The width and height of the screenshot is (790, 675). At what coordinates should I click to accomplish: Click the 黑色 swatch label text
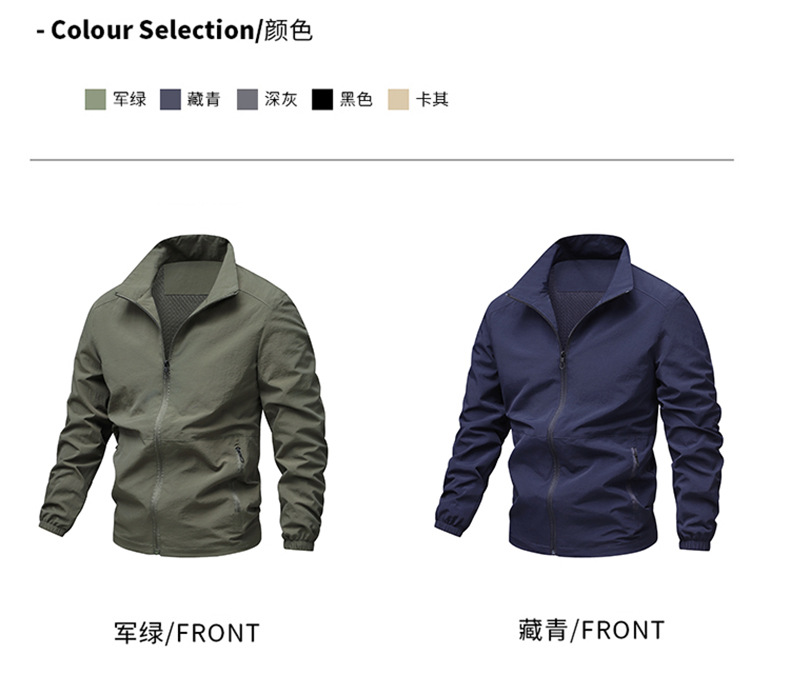point(356,99)
